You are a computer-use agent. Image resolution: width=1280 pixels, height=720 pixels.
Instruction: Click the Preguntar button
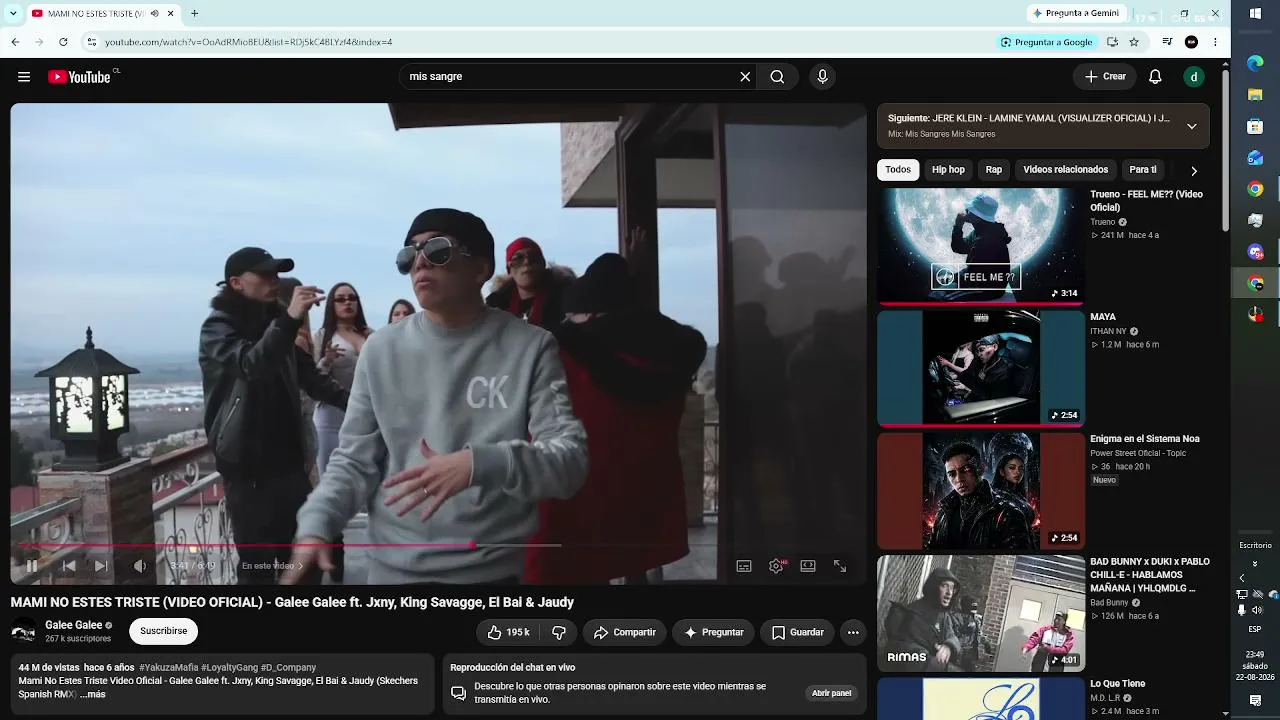(713, 632)
